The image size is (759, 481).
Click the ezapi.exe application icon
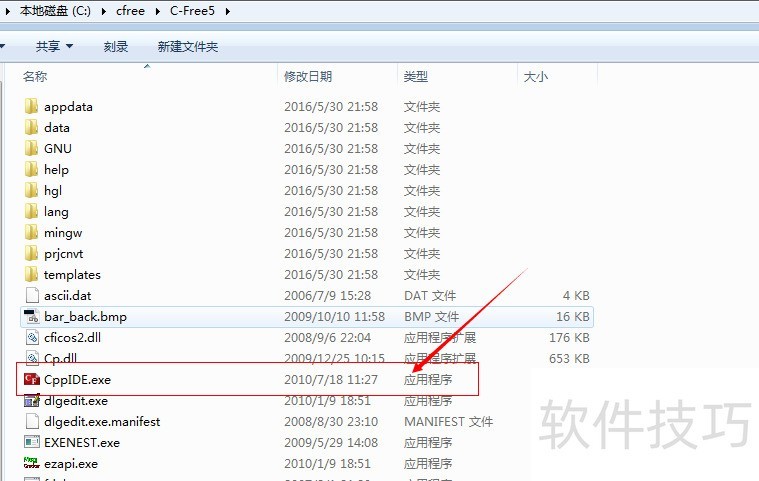[x=32, y=463]
